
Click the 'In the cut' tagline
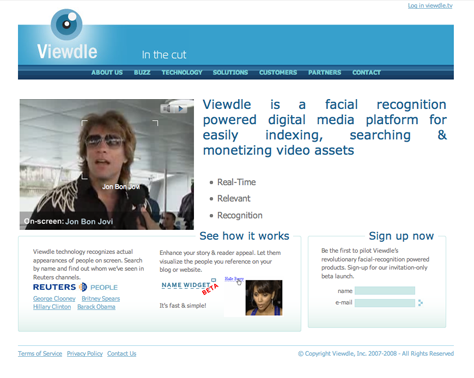pyautogui.click(x=164, y=55)
